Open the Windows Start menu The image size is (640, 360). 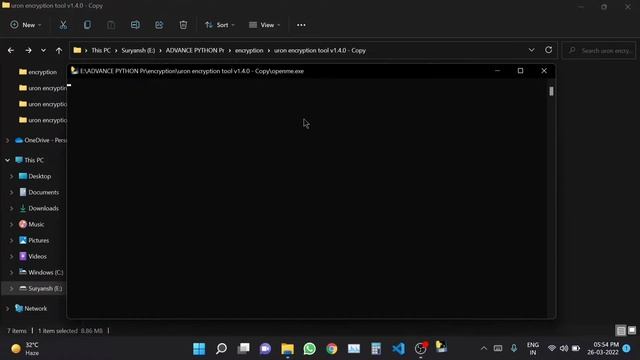point(199,349)
